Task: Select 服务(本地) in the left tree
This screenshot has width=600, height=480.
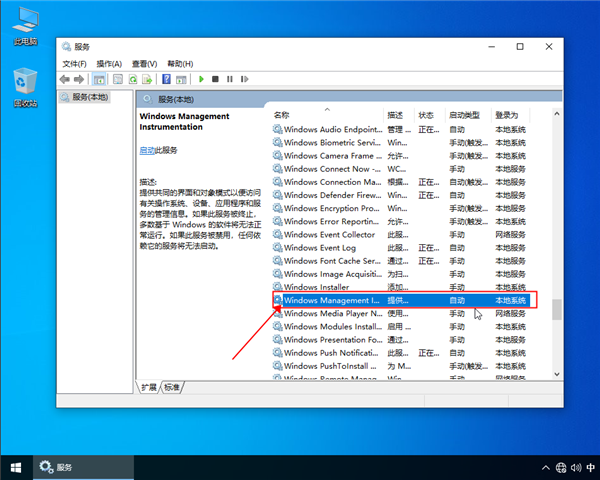Action: click(x=84, y=98)
